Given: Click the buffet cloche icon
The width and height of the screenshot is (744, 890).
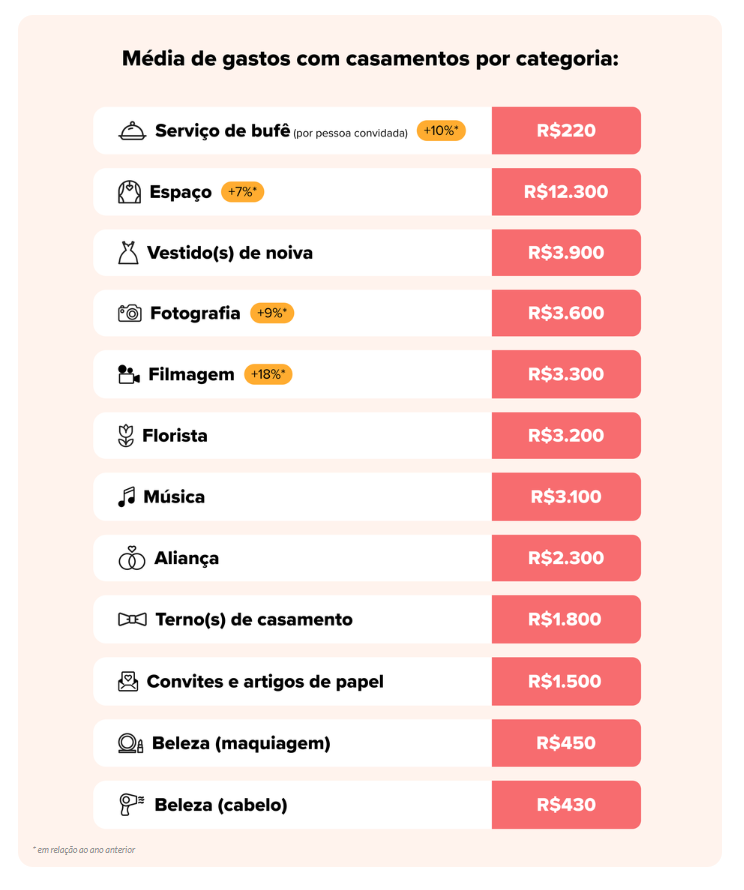Looking at the screenshot, I should 132,131.
